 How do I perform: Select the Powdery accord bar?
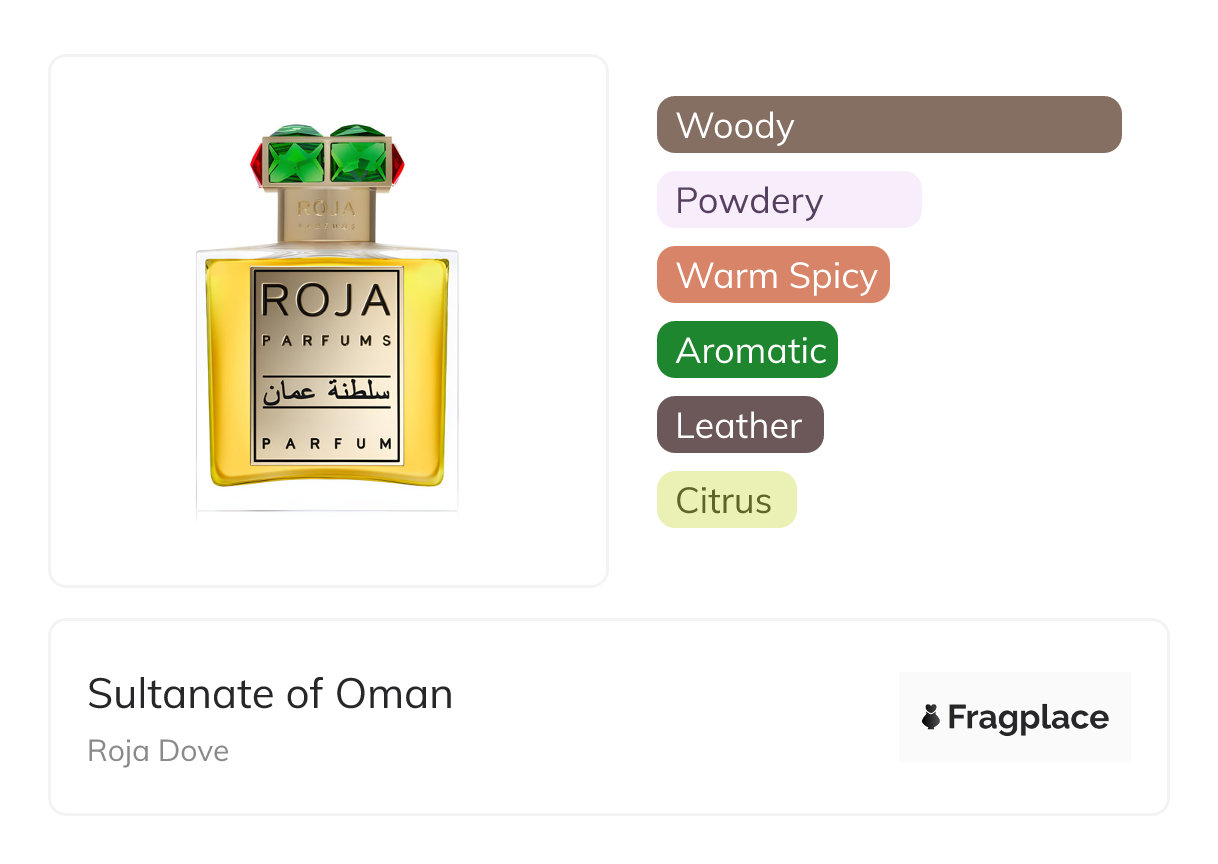click(x=789, y=200)
